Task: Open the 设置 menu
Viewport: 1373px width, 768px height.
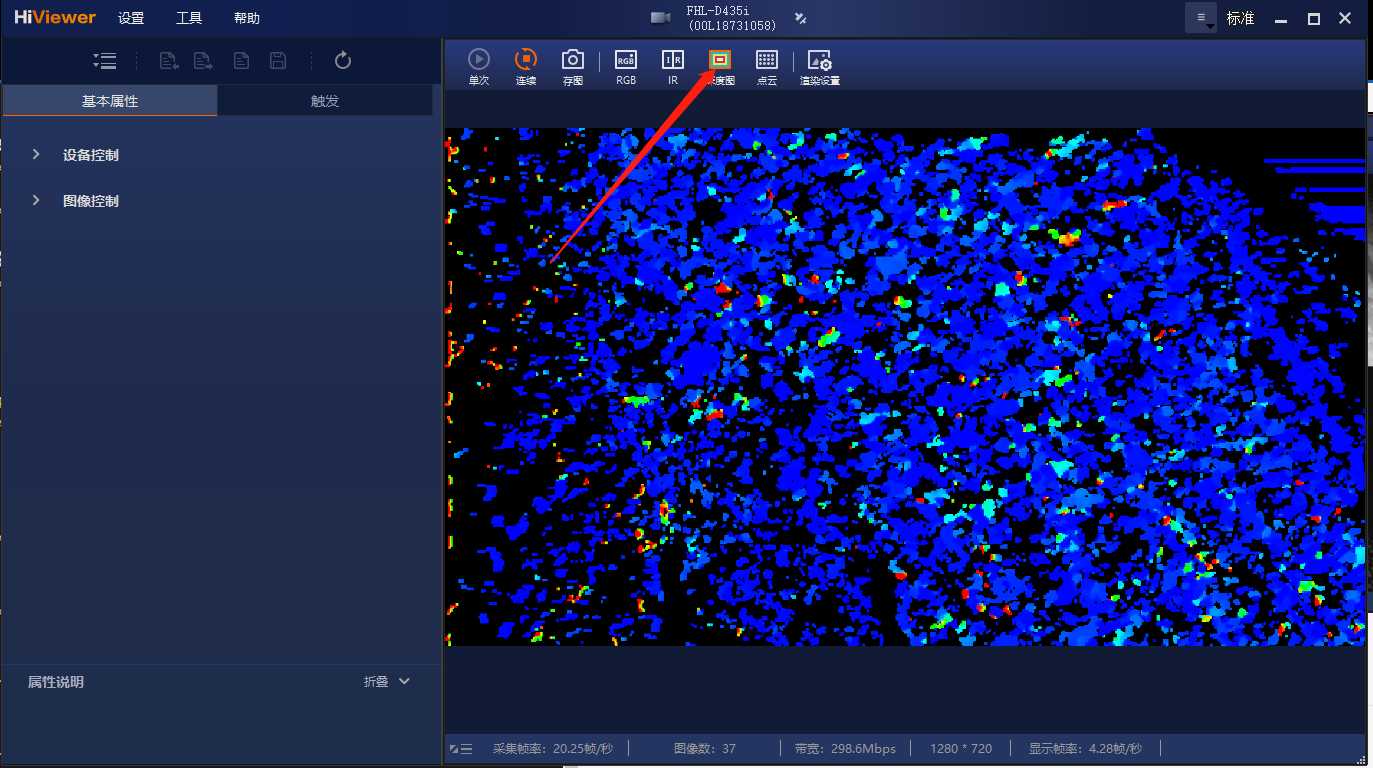Action: 131,18
